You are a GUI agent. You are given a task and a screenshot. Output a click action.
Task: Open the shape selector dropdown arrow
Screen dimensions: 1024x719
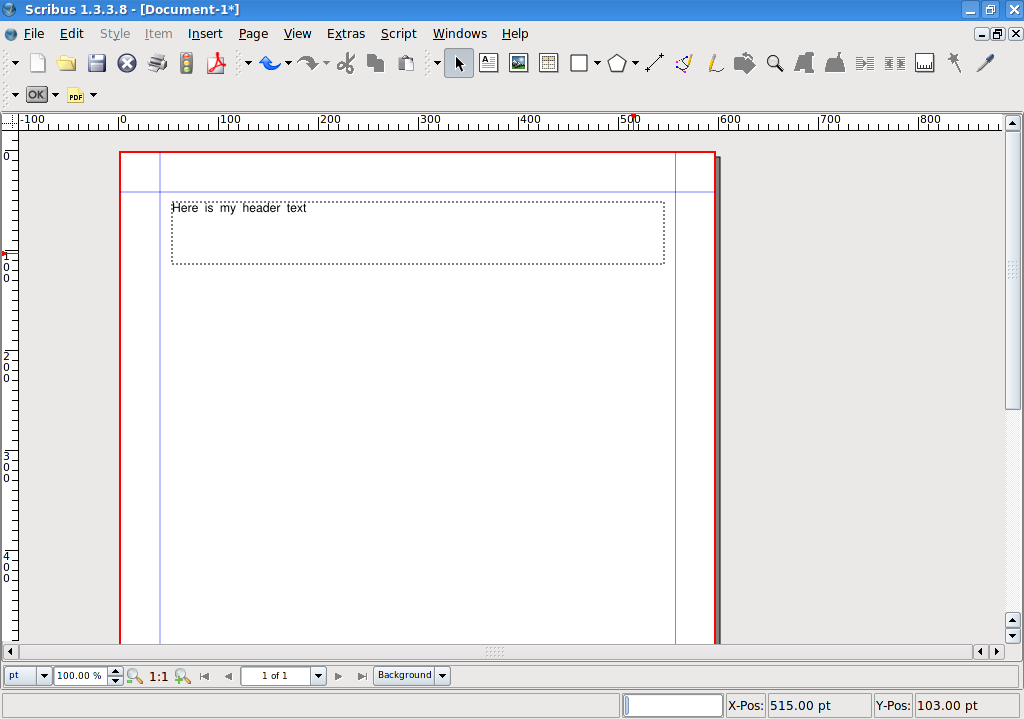click(597, 63)
